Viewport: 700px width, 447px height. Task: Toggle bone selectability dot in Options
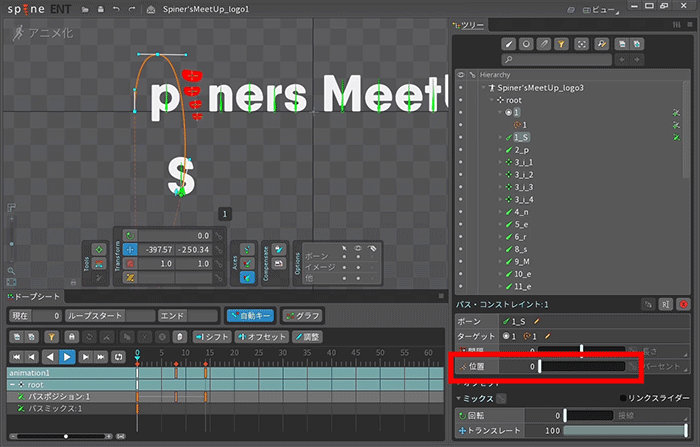(344, 257)
